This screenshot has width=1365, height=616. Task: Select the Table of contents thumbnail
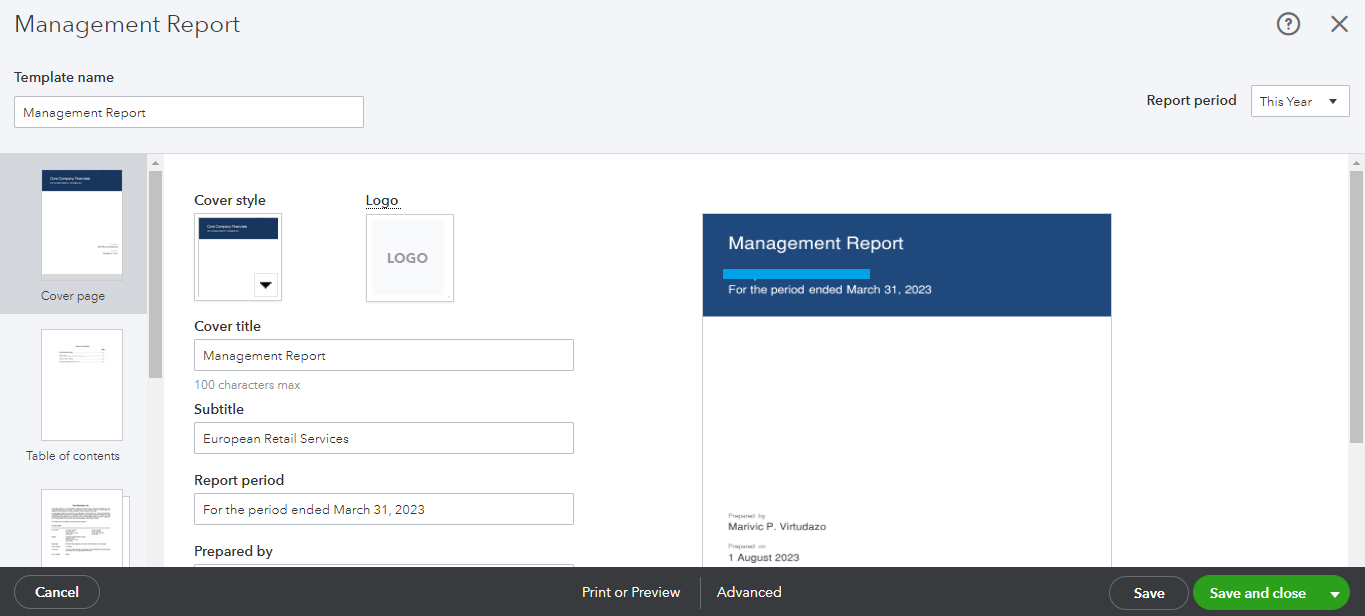[82, 385]
